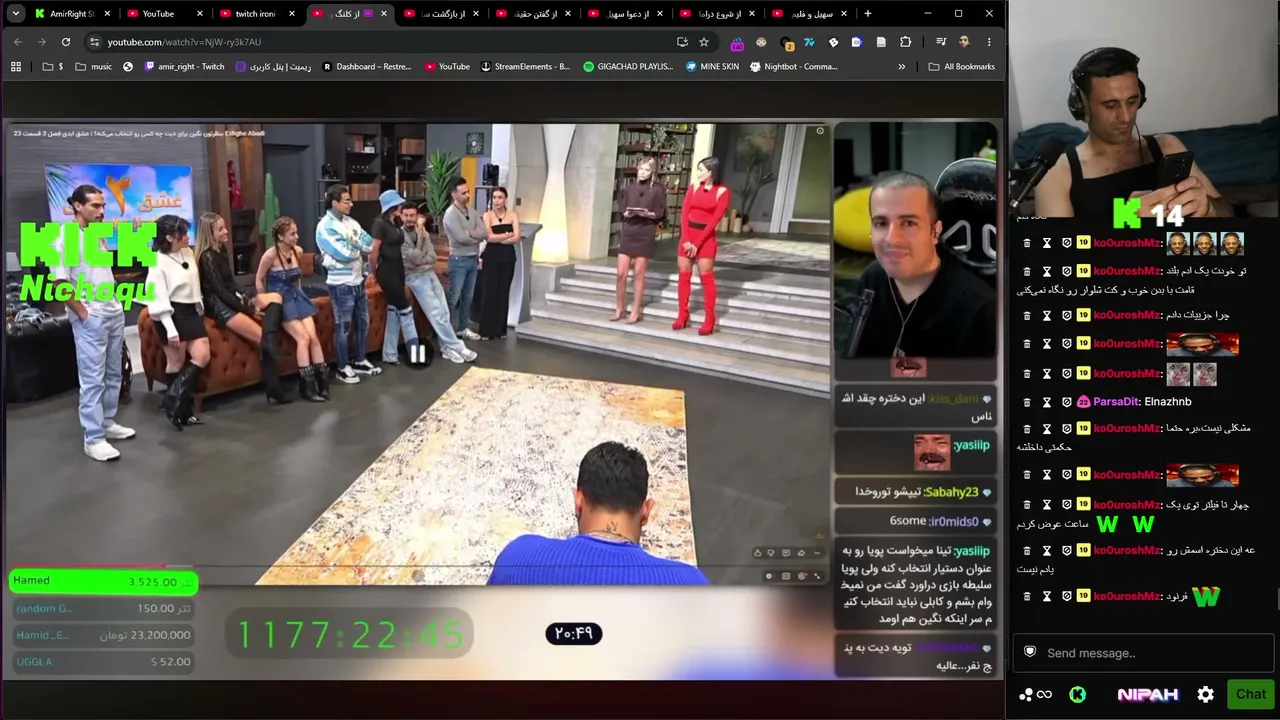Install or cast via the address bar icon
The height and width of the screenshot is (720, 1280).
682,42
